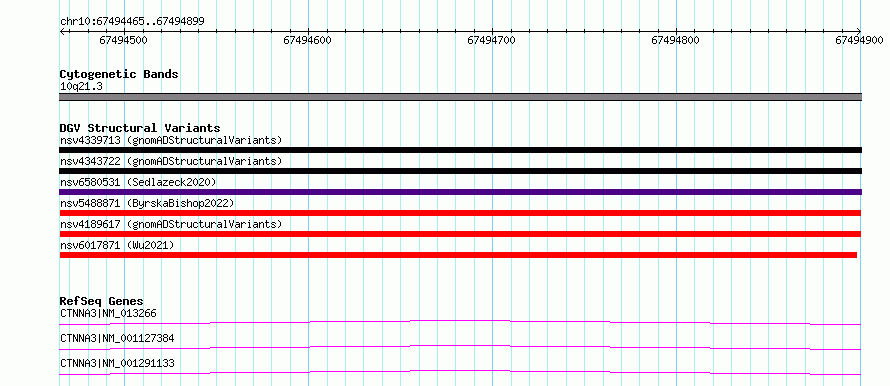This screenshot has height=386, width=890.
Task: Click the CTNNA3|NM_001127384 gene label
Action: click(x=117, y=338)
